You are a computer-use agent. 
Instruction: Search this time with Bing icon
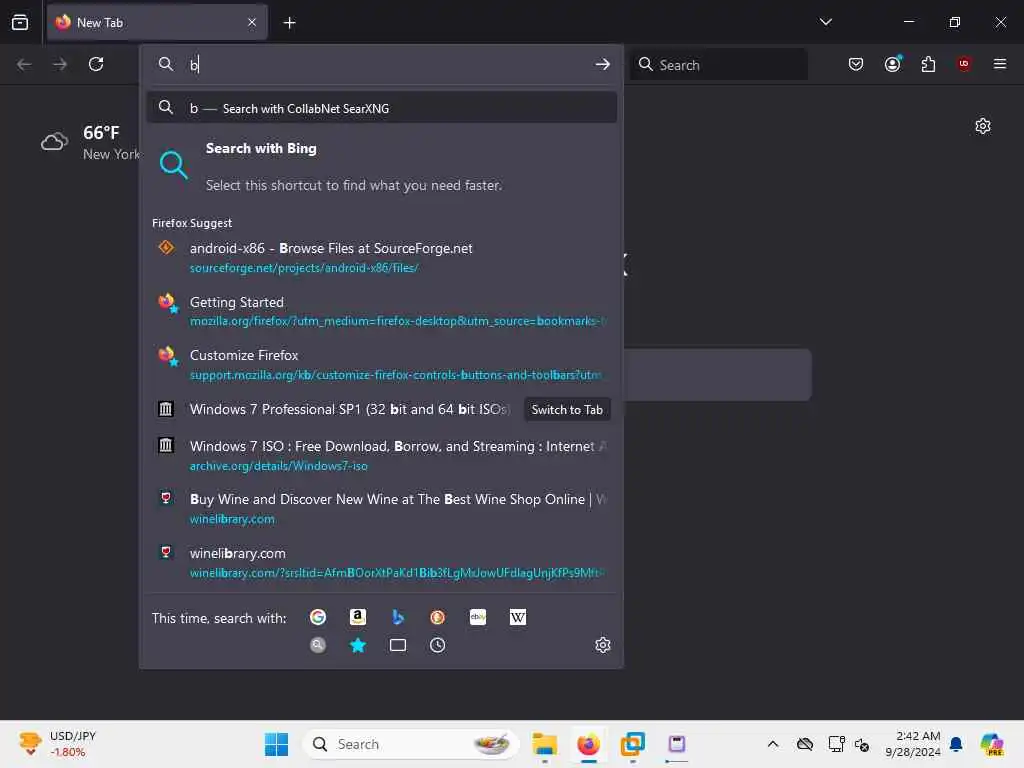pos(398,617)
